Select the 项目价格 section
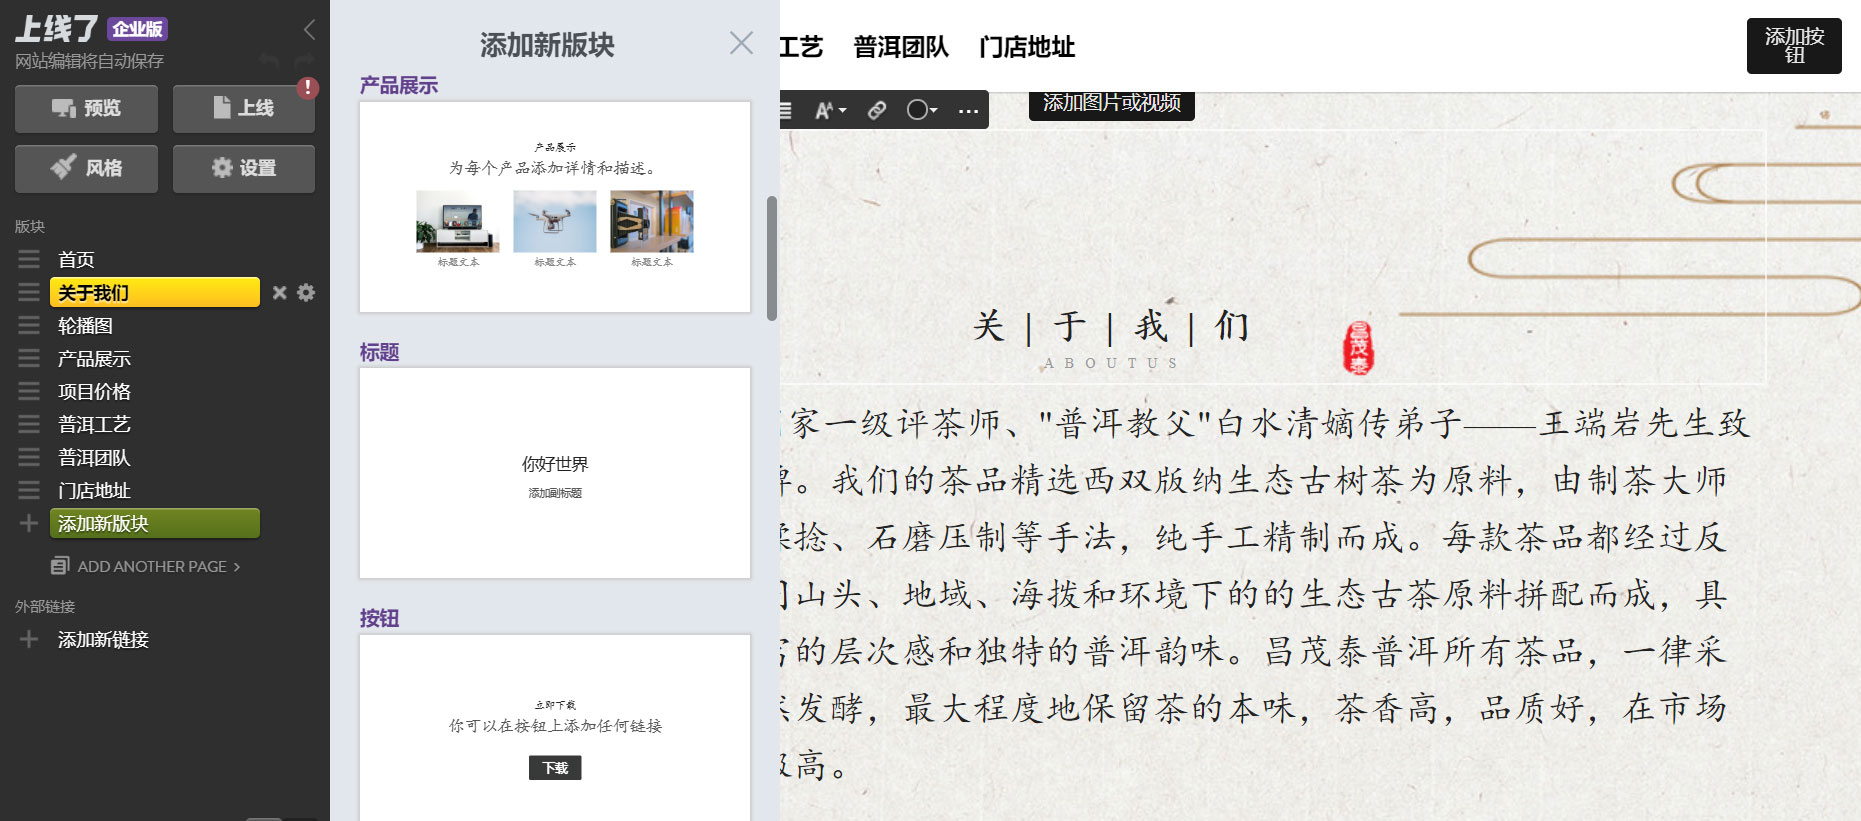The width and height of the screenshot is (1861, 821). (x=94, y=392)
